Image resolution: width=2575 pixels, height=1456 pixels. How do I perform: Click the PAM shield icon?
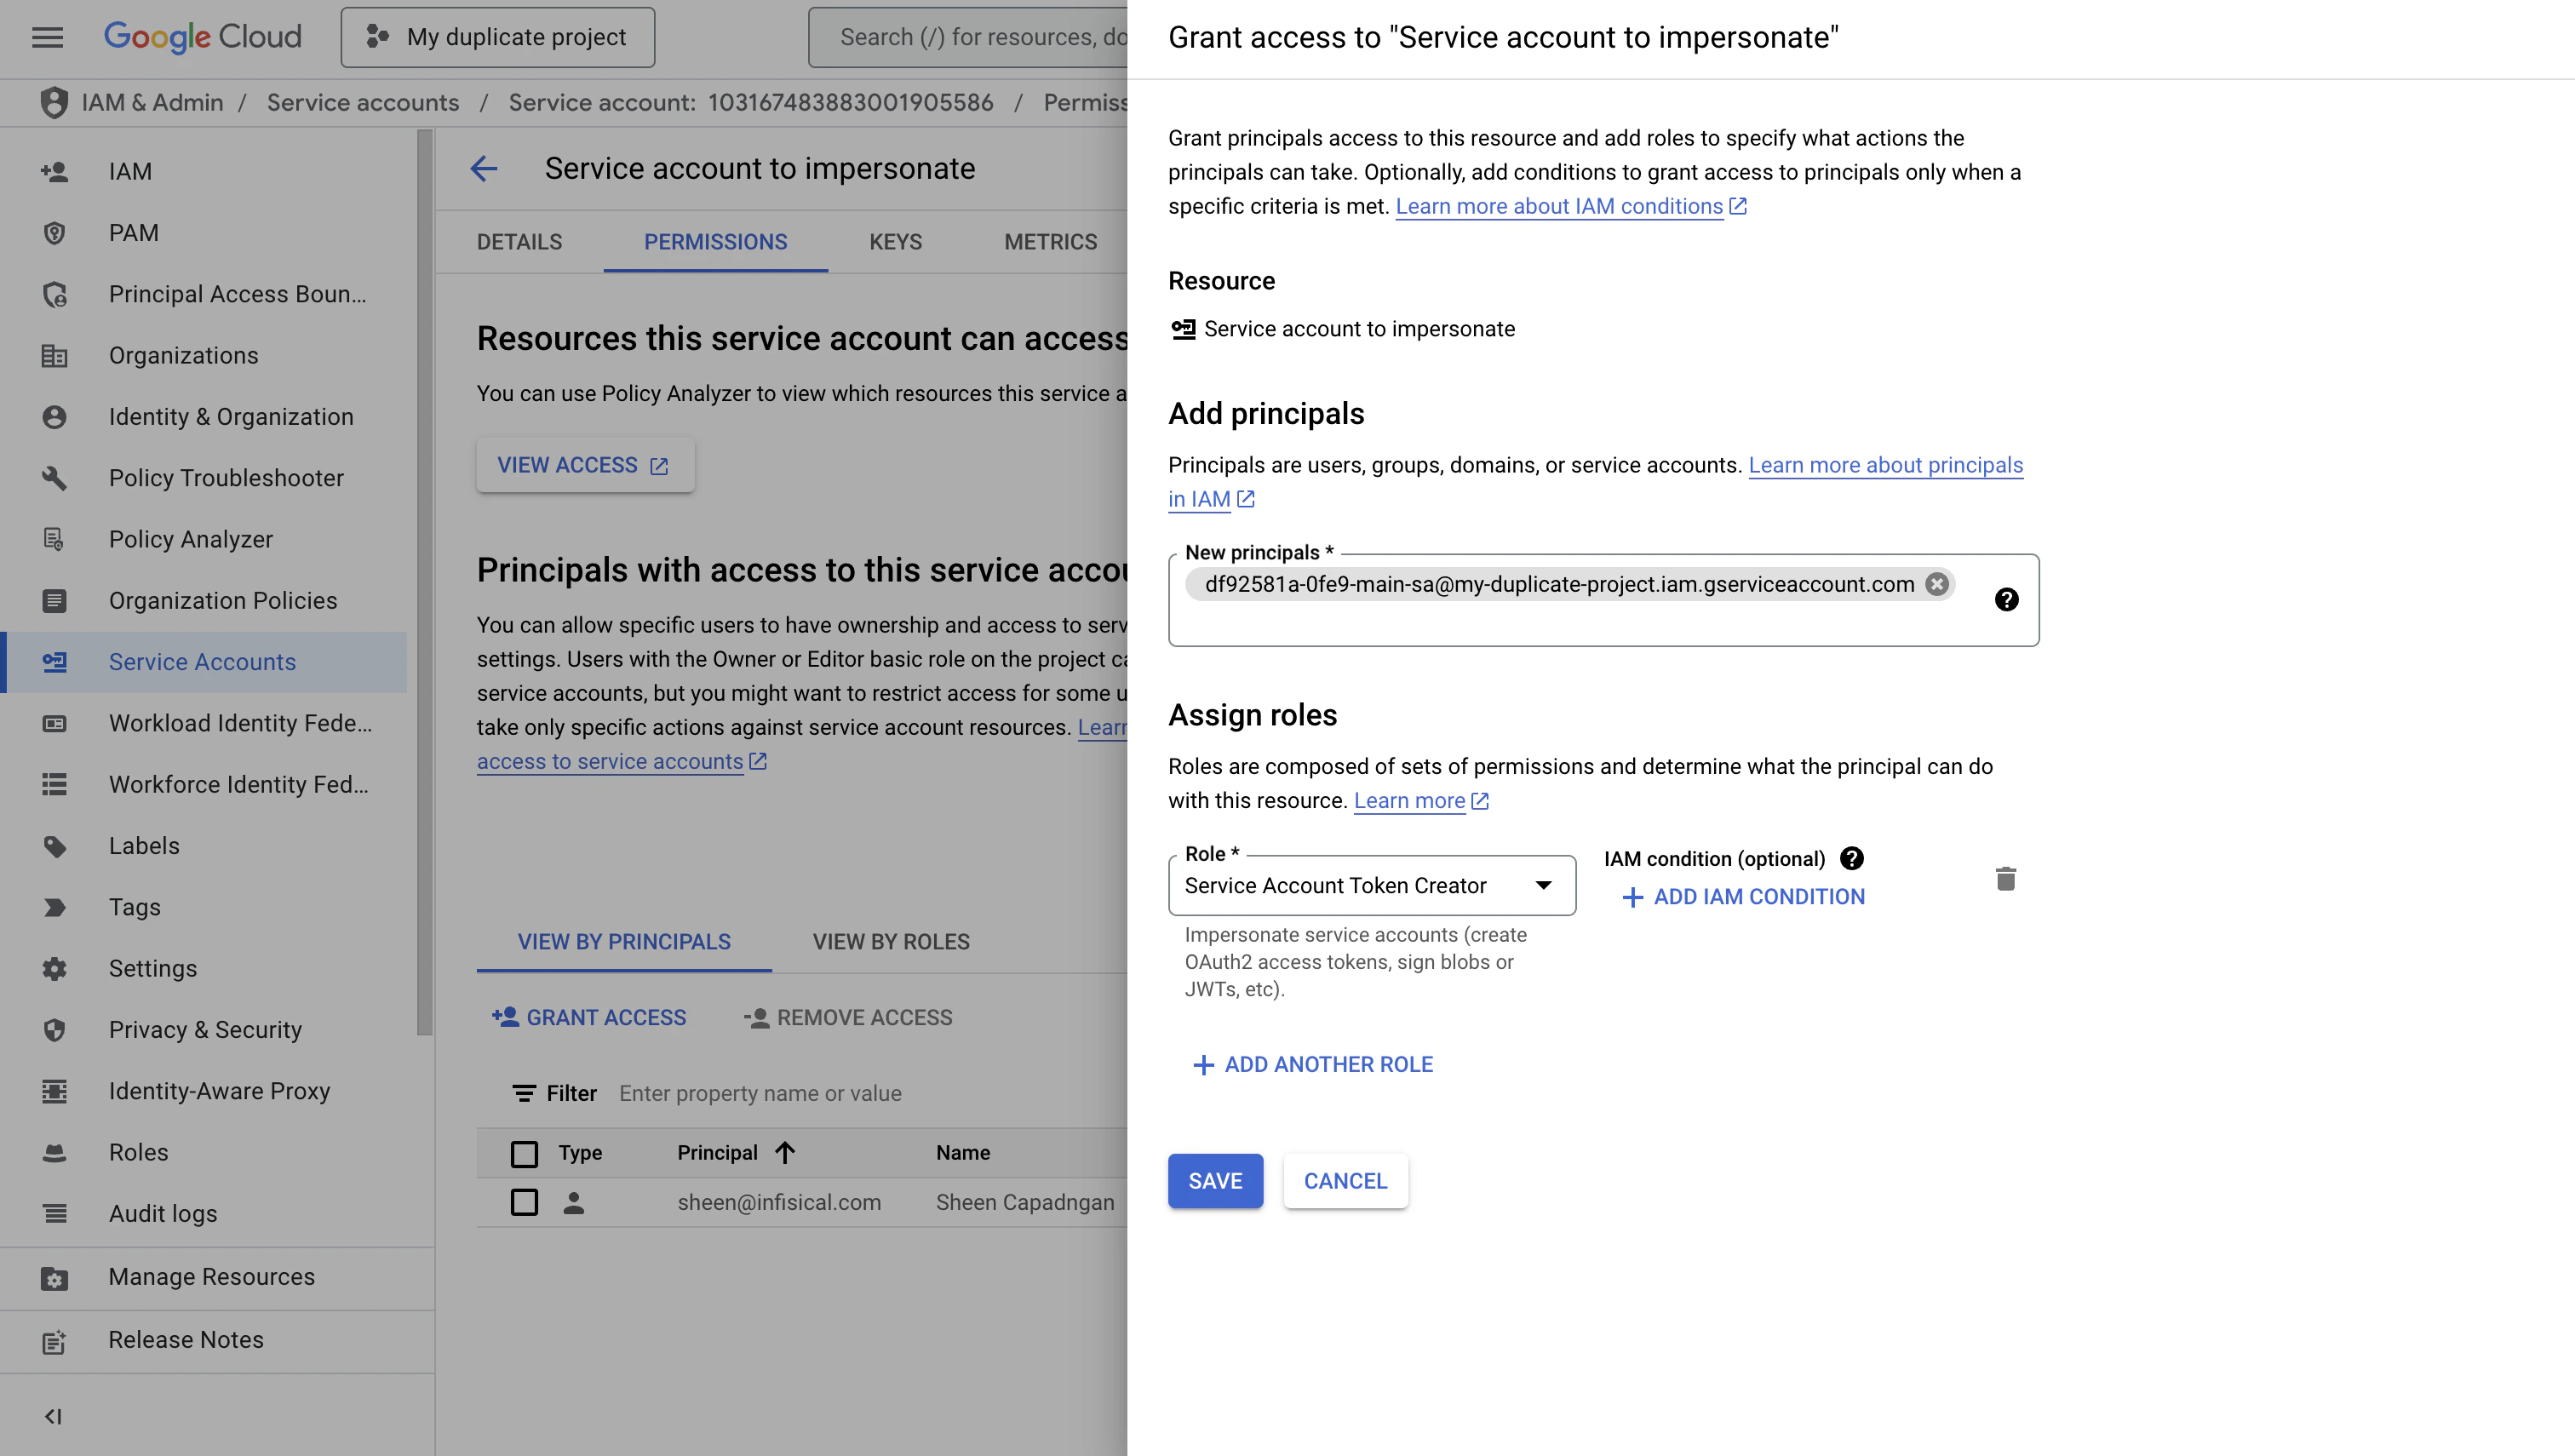point(55,233)
